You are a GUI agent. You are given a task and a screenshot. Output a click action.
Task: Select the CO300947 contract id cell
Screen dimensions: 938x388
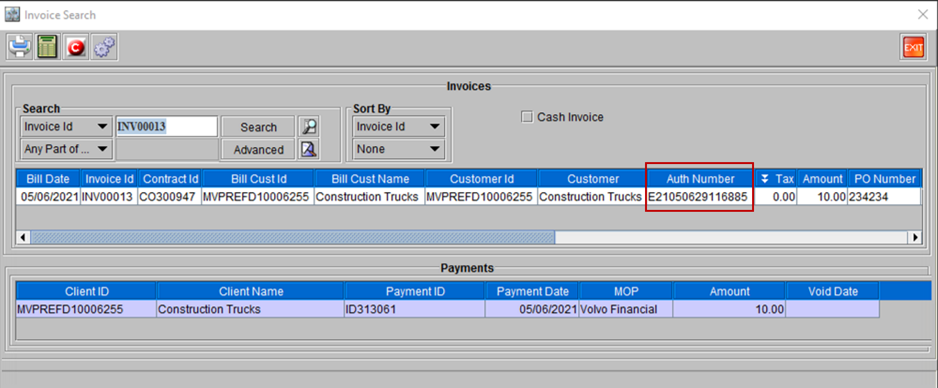tap(170, 197)
